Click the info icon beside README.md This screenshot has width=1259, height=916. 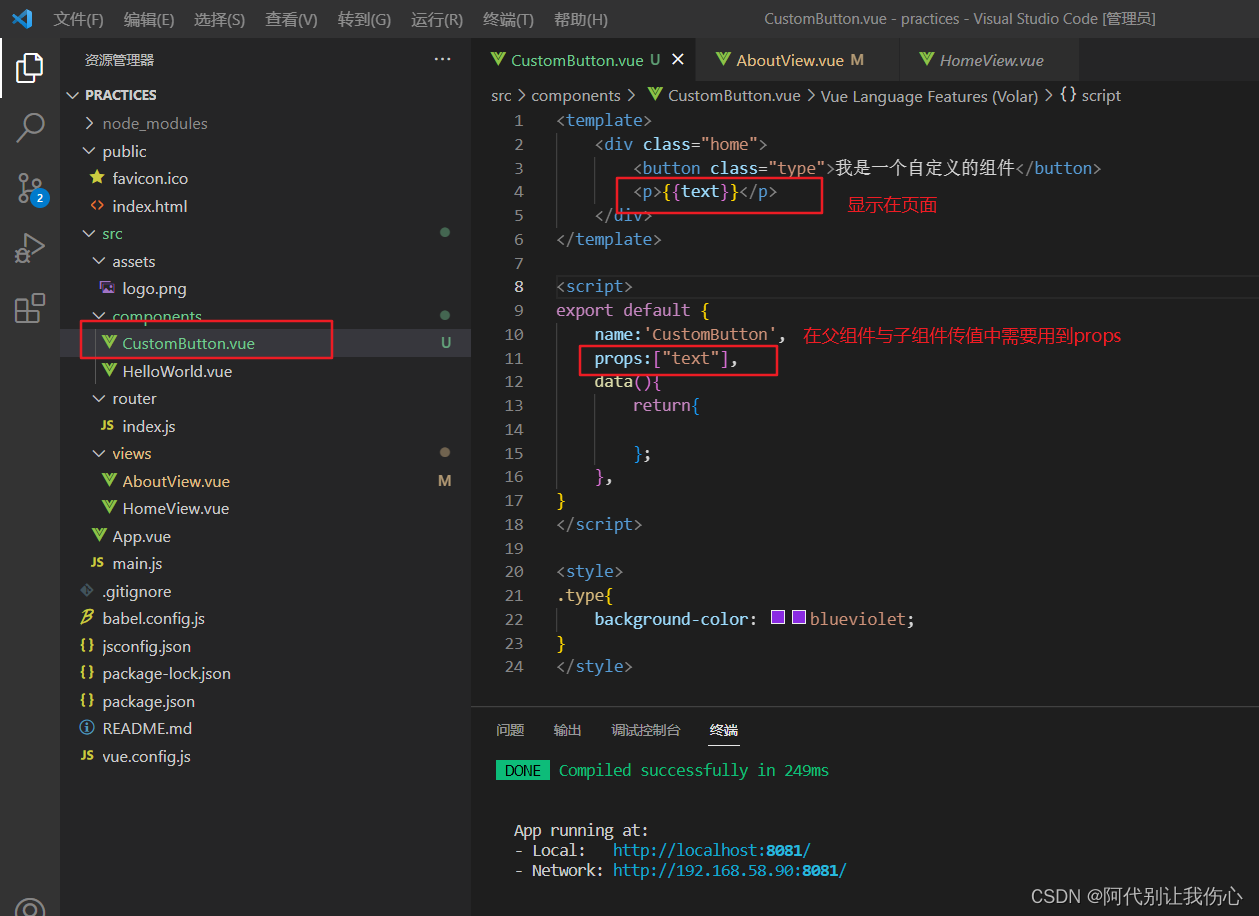(87, 728)
